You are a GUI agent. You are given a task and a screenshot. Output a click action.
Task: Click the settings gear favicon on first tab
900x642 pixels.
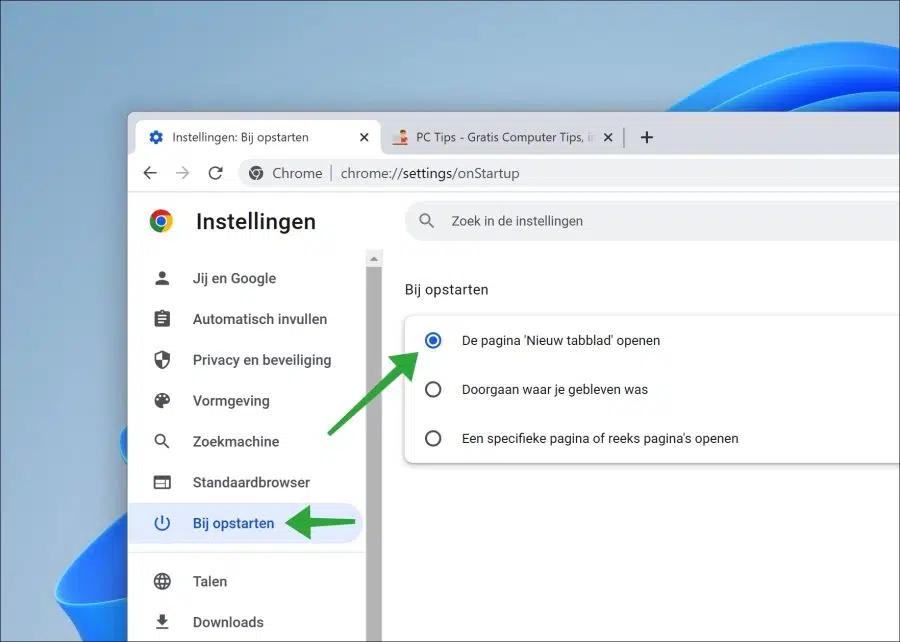coord(156,137)
